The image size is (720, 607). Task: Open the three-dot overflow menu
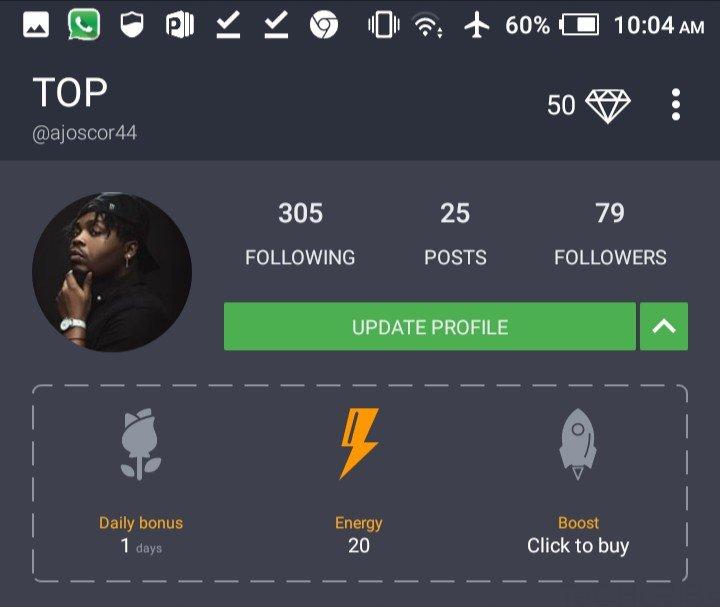tap(675, 105)
